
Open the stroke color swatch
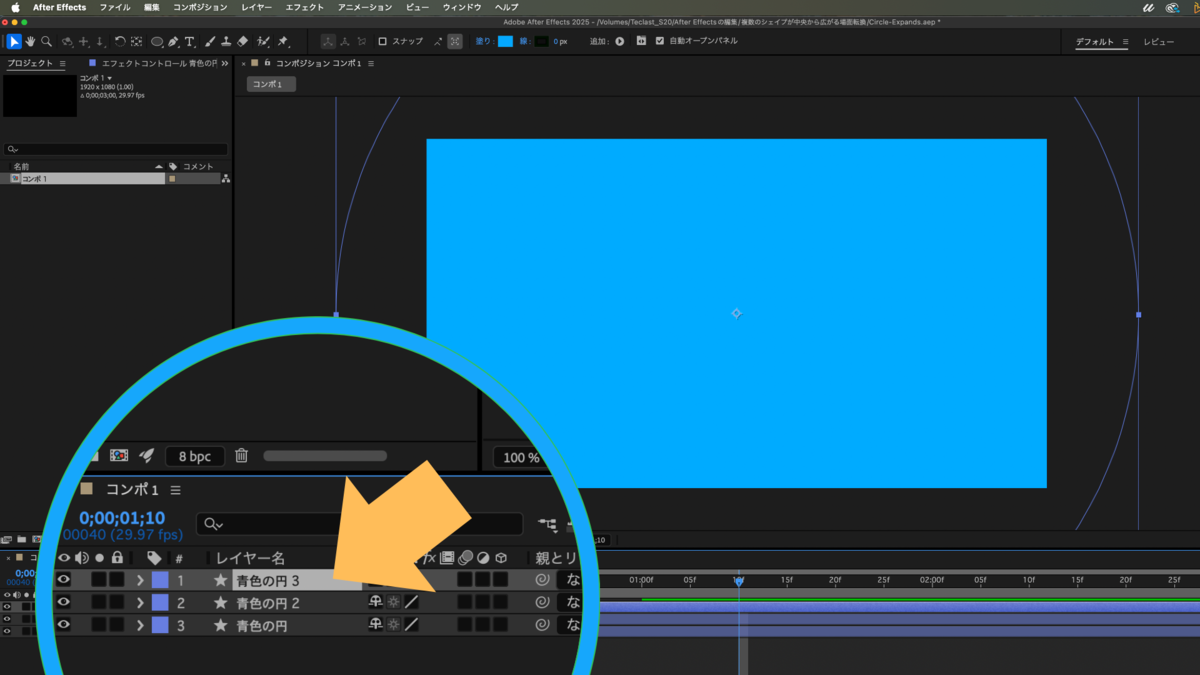[x=541, y=41]
